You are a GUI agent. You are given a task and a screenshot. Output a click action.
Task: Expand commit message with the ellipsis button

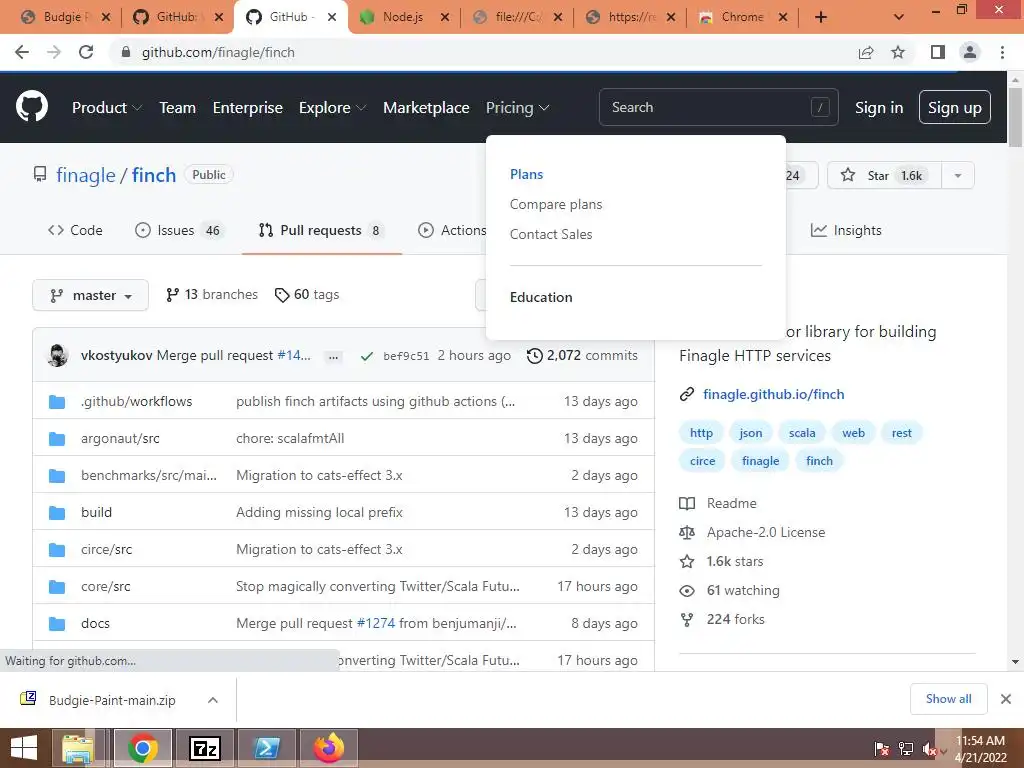pyautogui.click(x=334, y=357)
